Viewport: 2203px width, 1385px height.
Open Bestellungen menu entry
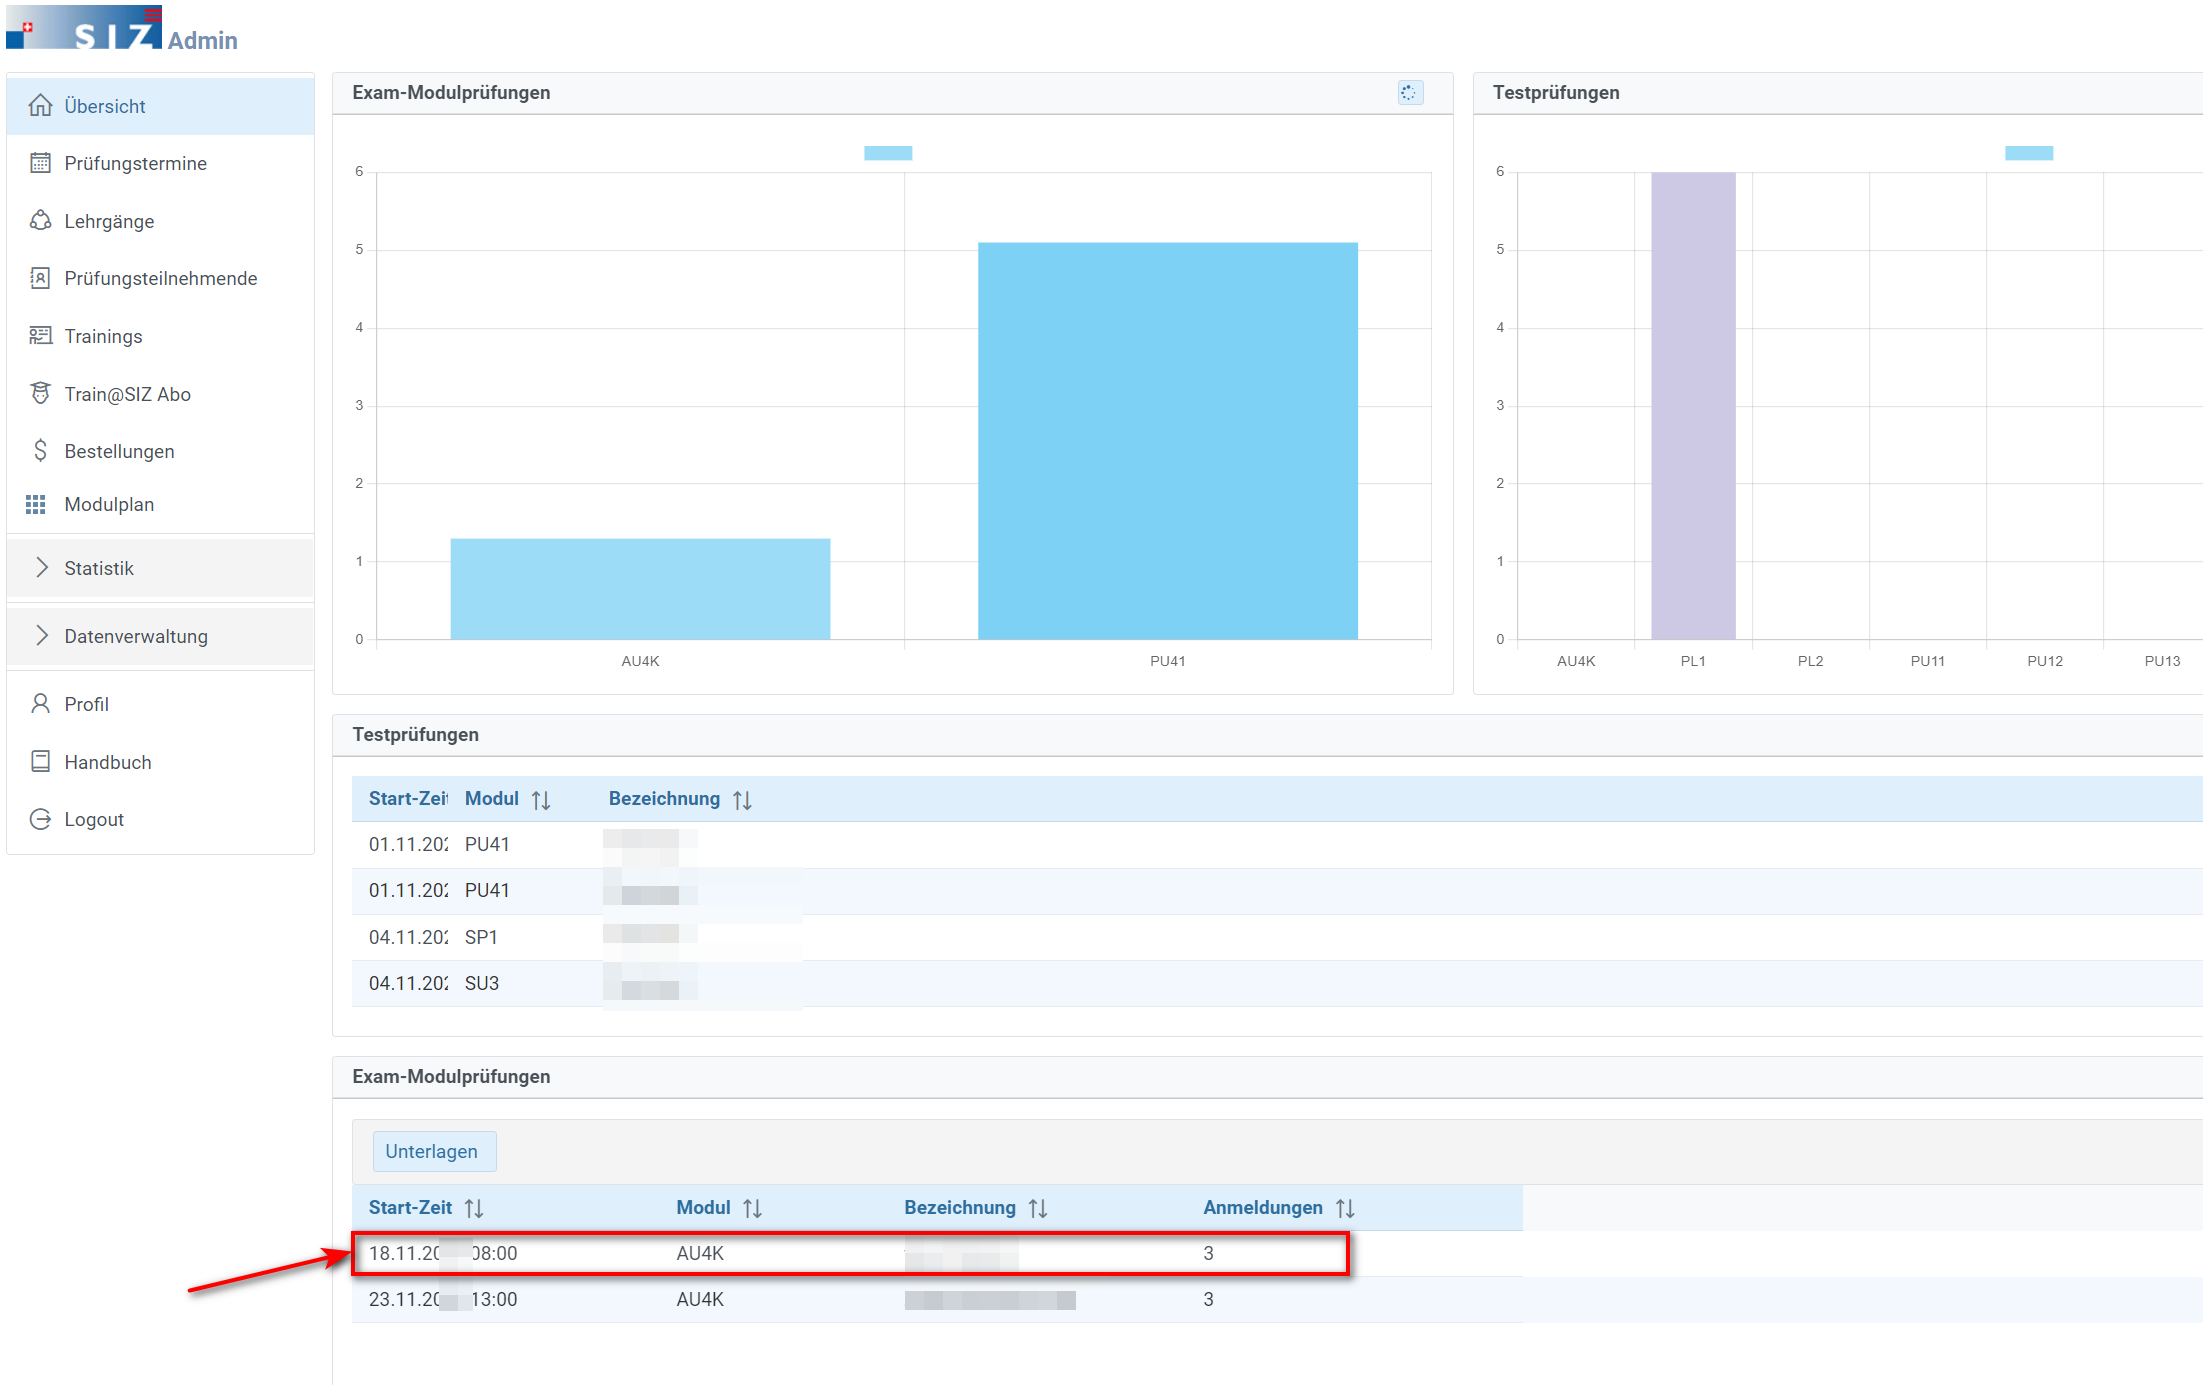[160, 451]
